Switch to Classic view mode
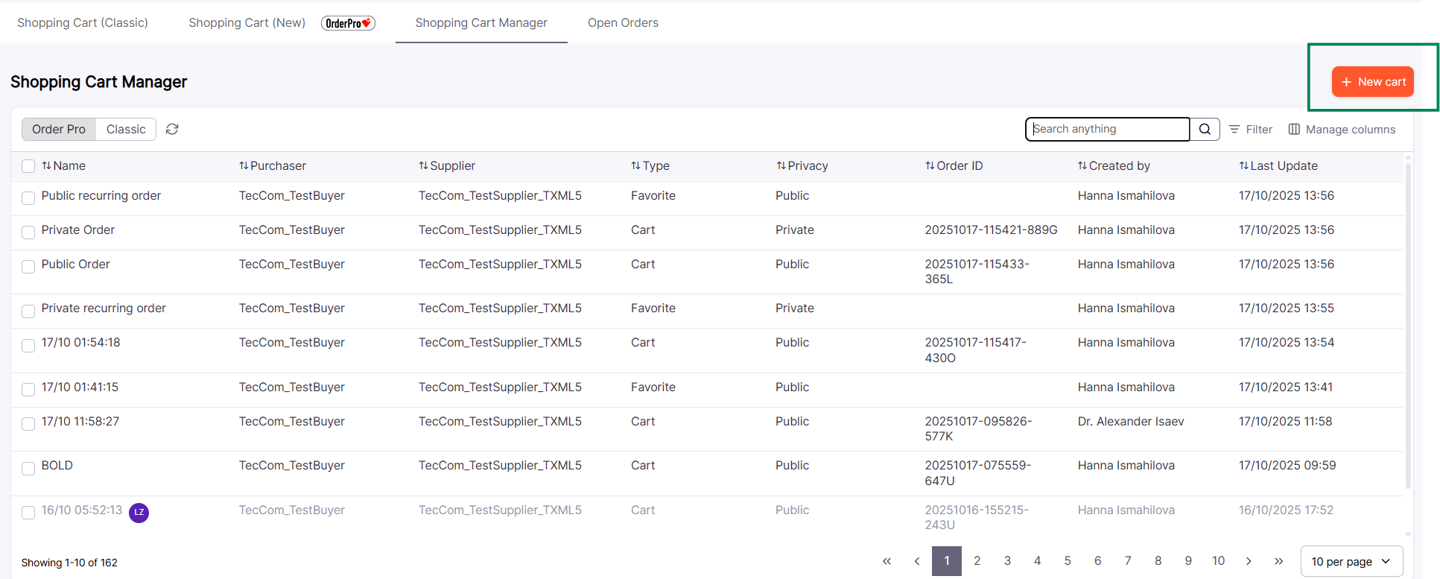Image resolution: width=1440 pixels, height=579 pixels. (x=125, y=129)
